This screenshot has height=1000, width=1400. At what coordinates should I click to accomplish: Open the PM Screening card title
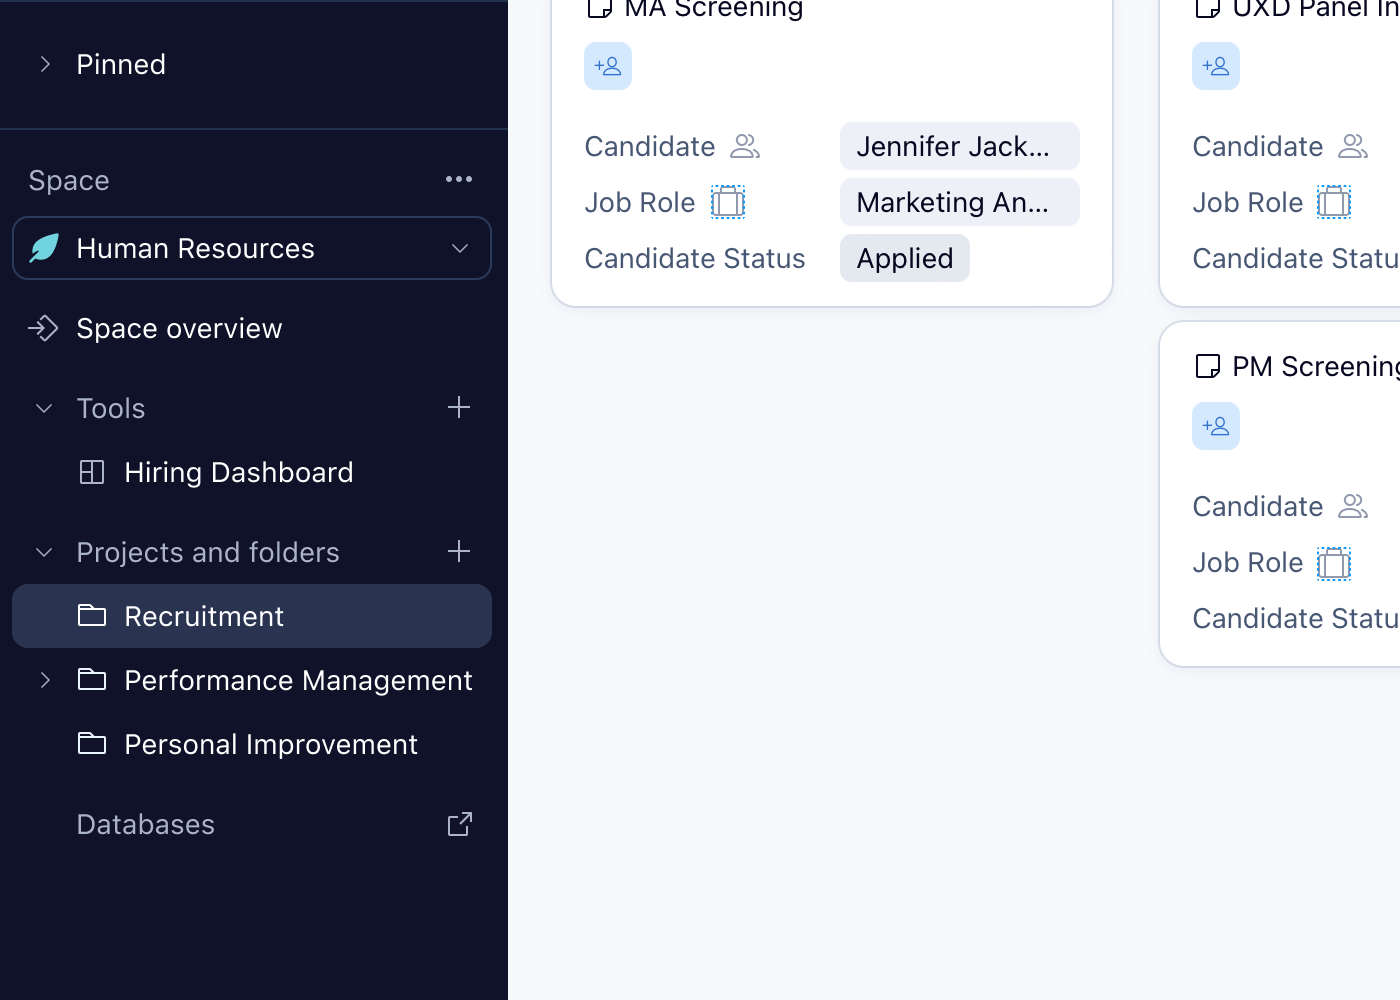click(x=1316, y=366)
